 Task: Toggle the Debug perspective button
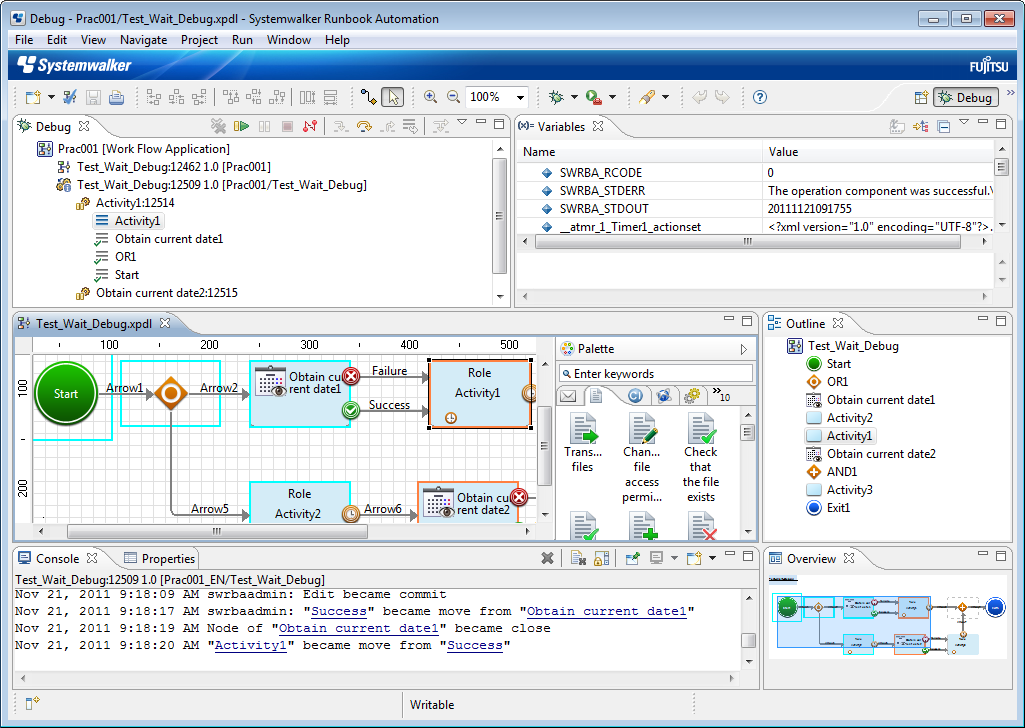pyautogui.click(x=966, y=97)
